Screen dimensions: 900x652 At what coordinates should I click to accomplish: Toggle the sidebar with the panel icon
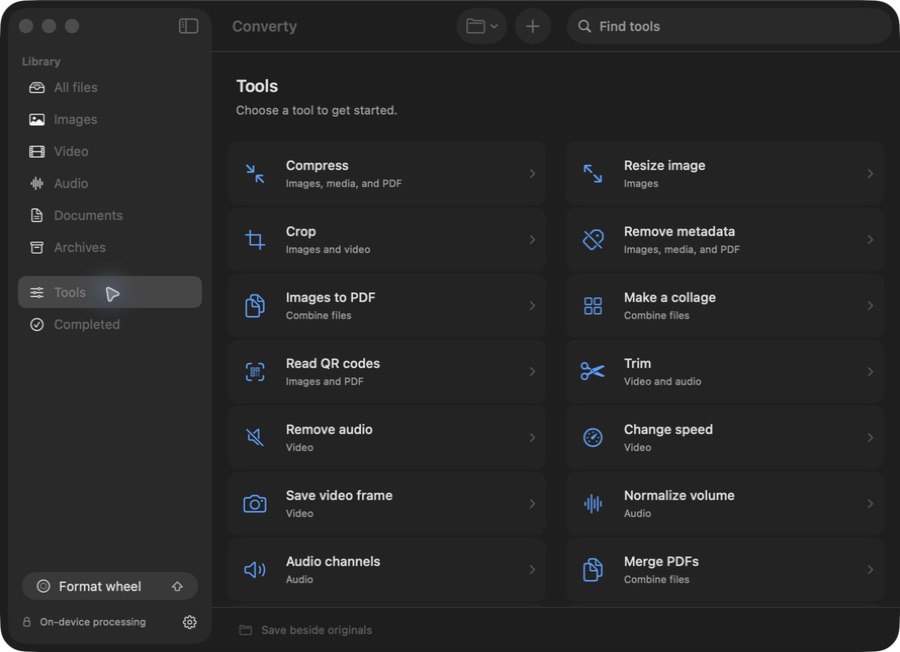[x=188, y=26]
